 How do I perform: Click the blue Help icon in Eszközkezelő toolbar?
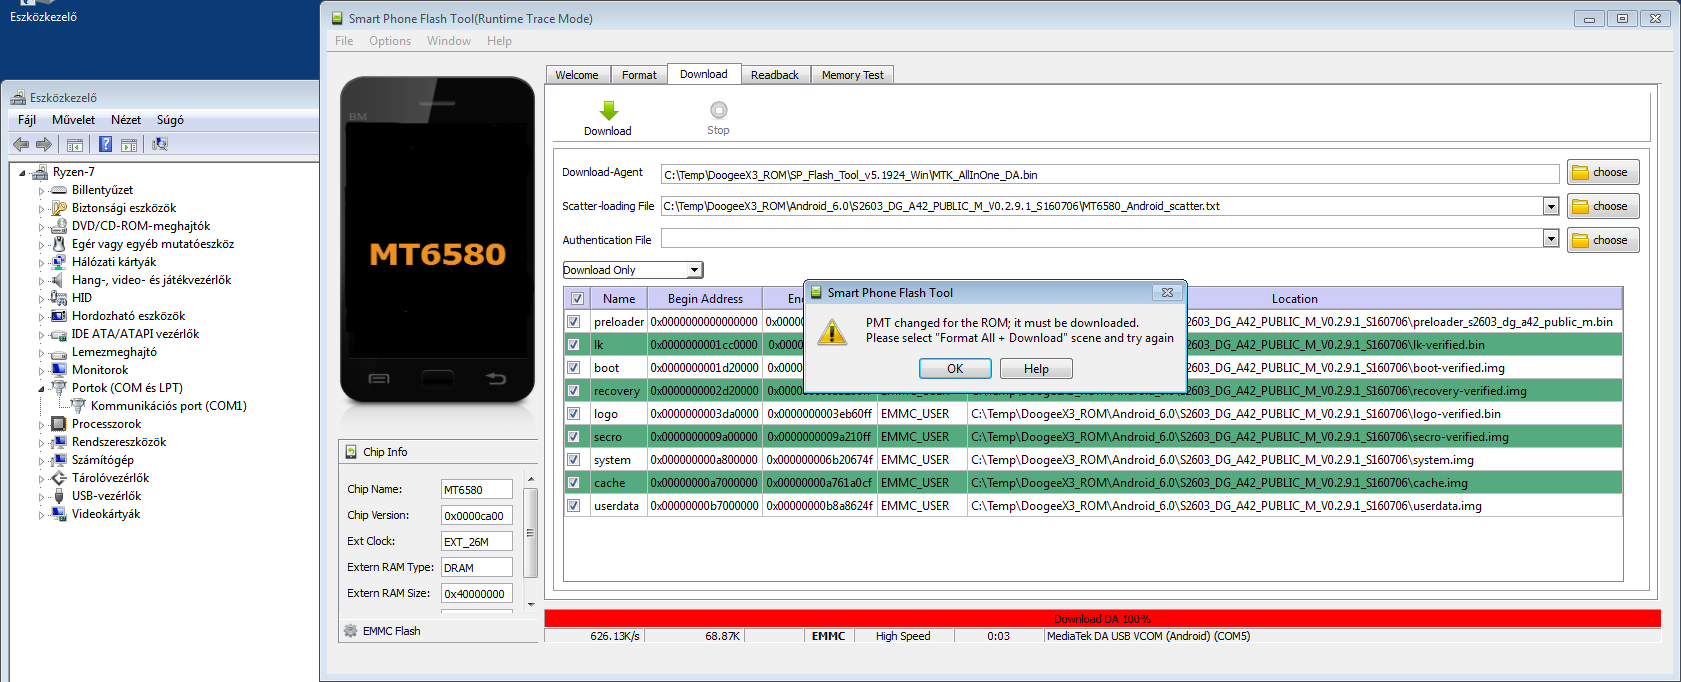(105, 144)
